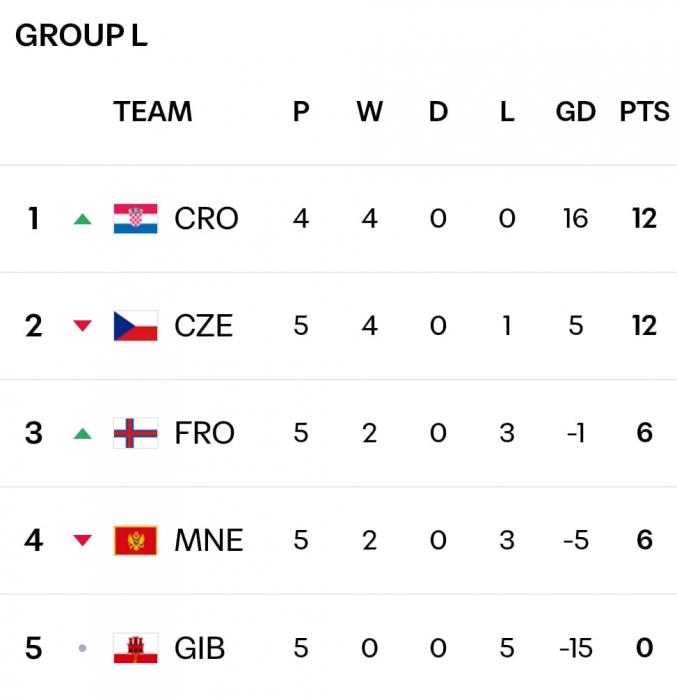Click the Faroe Islands flag icon

point(135,433)
